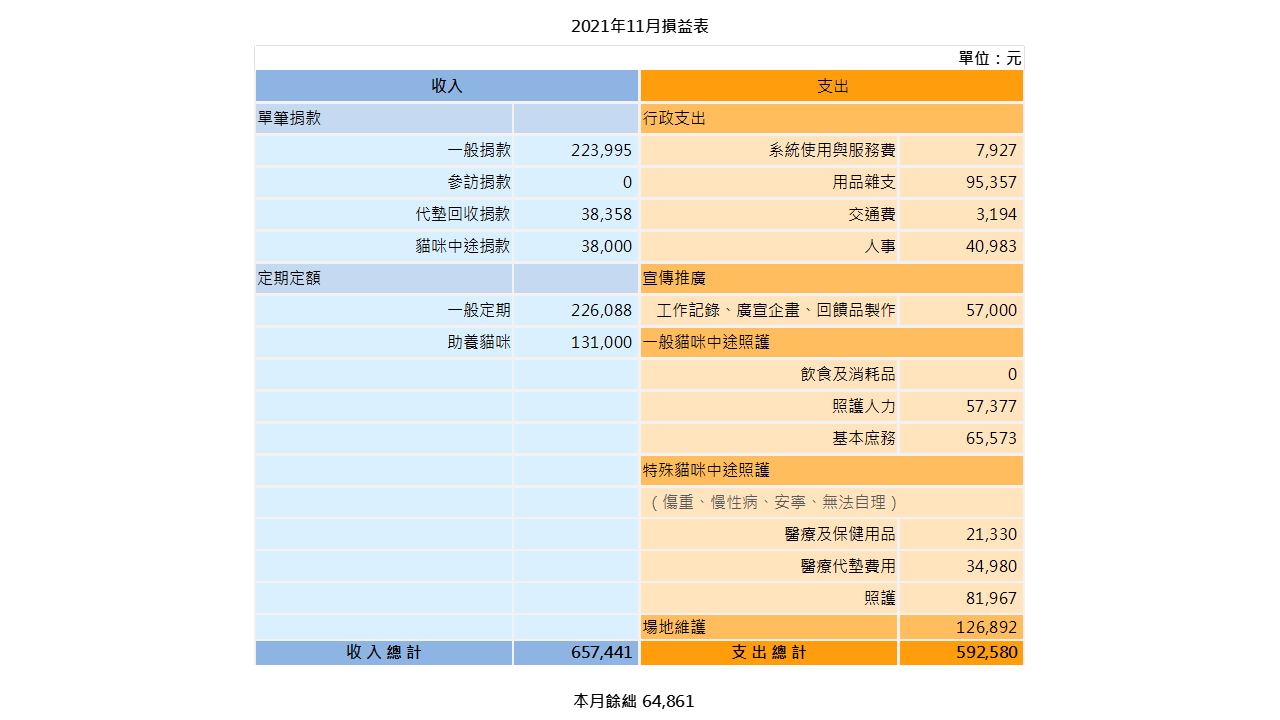1280x720 pixels.
Task: Click the 代墊回收捐款 label
Action: point(463,214)
